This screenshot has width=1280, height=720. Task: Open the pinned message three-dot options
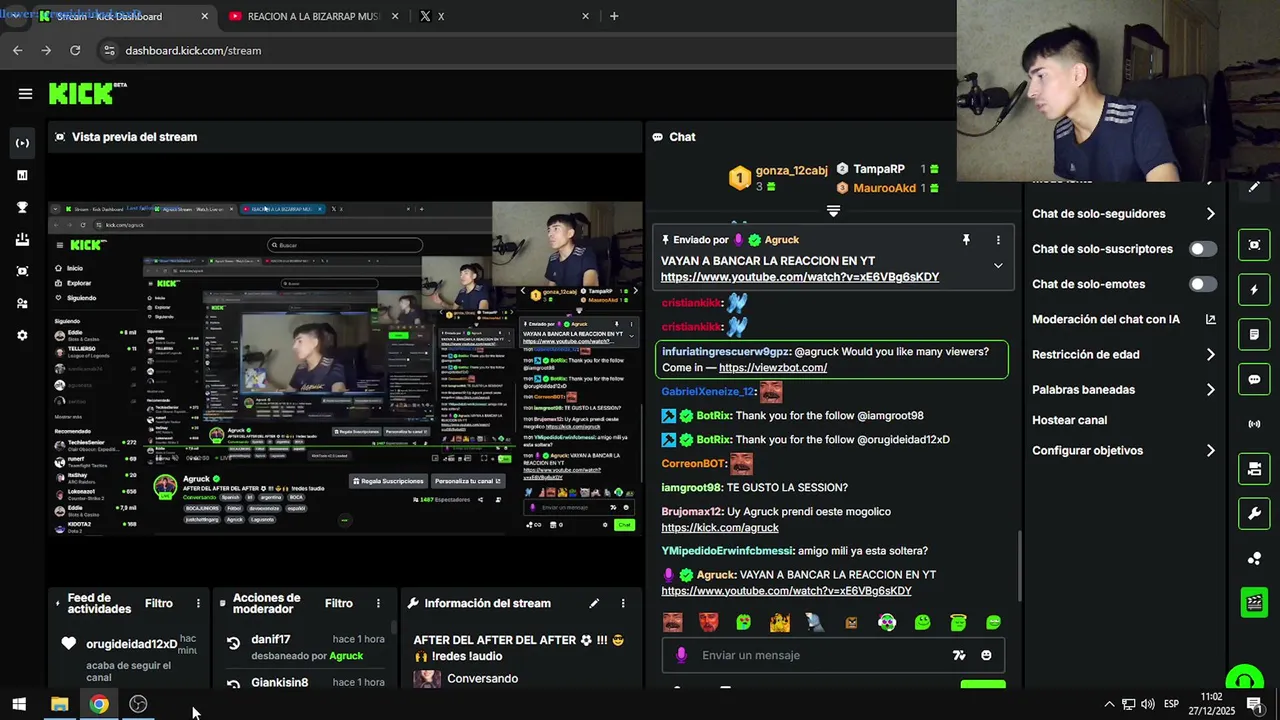[998, 240]
